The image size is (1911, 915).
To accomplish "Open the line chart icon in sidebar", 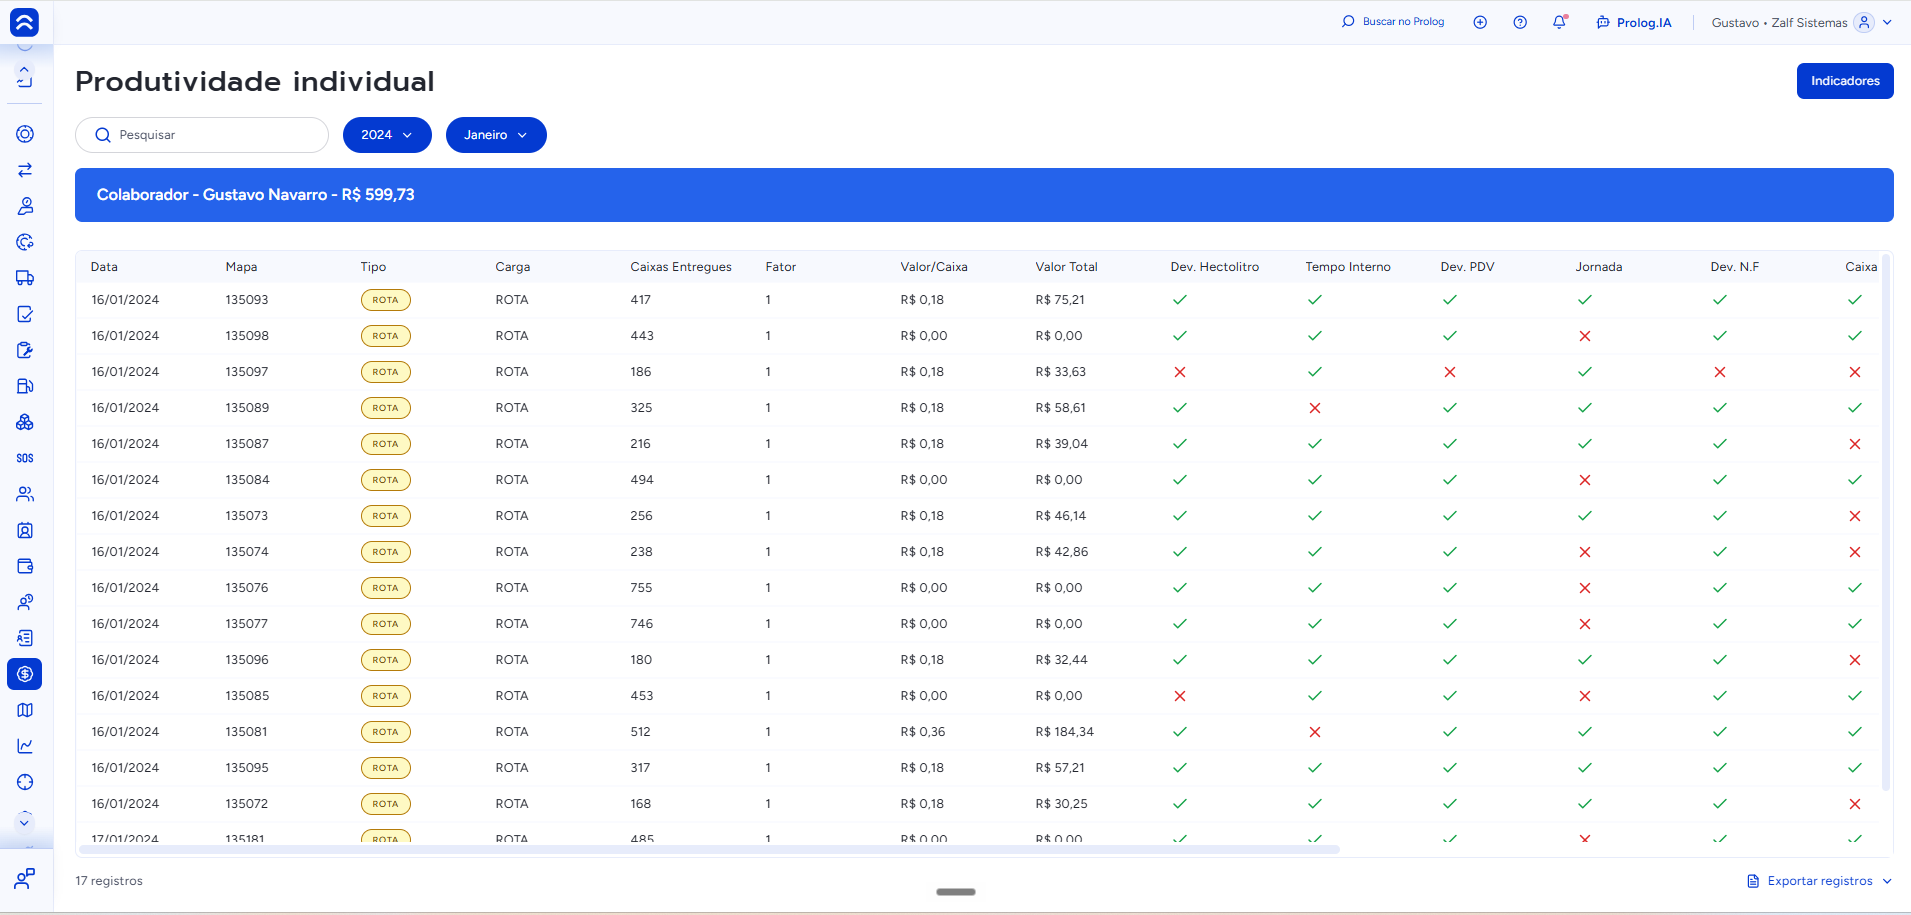I will [x=25, y=746].
